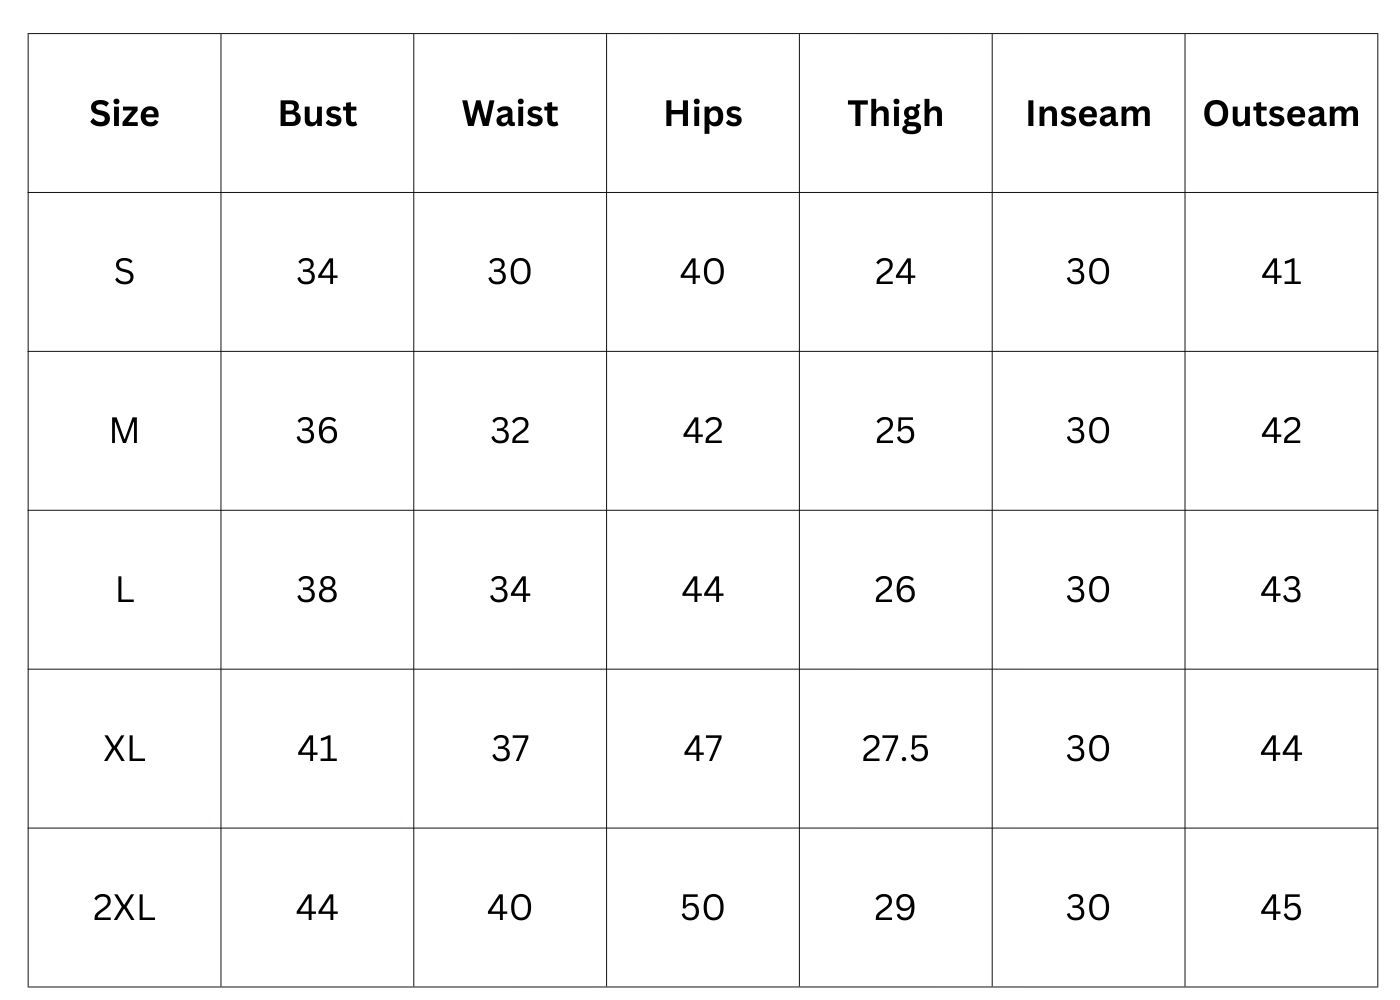Click the inseam value in 2XL row
1400x1000 pixels.
click(1088, 907)
